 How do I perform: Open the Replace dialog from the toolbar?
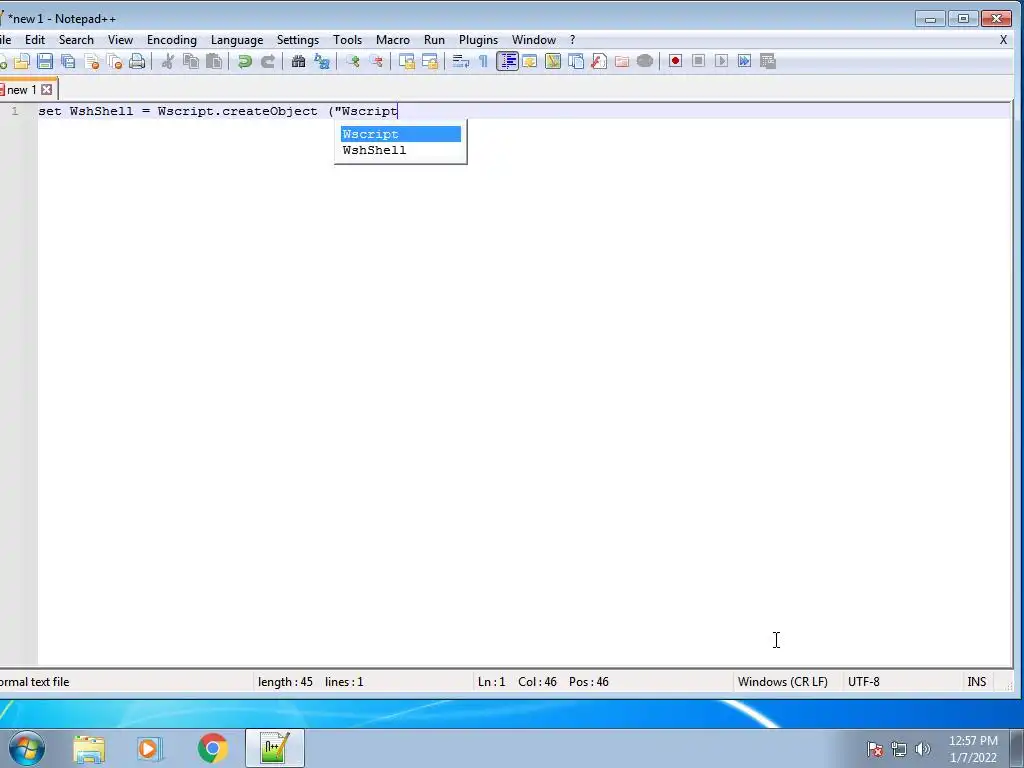[x=321, y=61]
